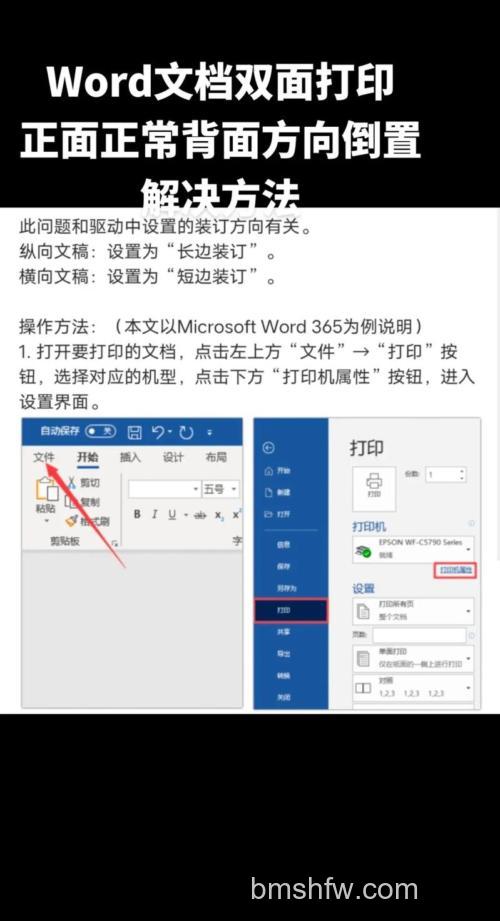Image resolution: width=500 pixels, height=921 pixels.
Task: Toggle Strikethrough formatting
Action: [200, 515]
